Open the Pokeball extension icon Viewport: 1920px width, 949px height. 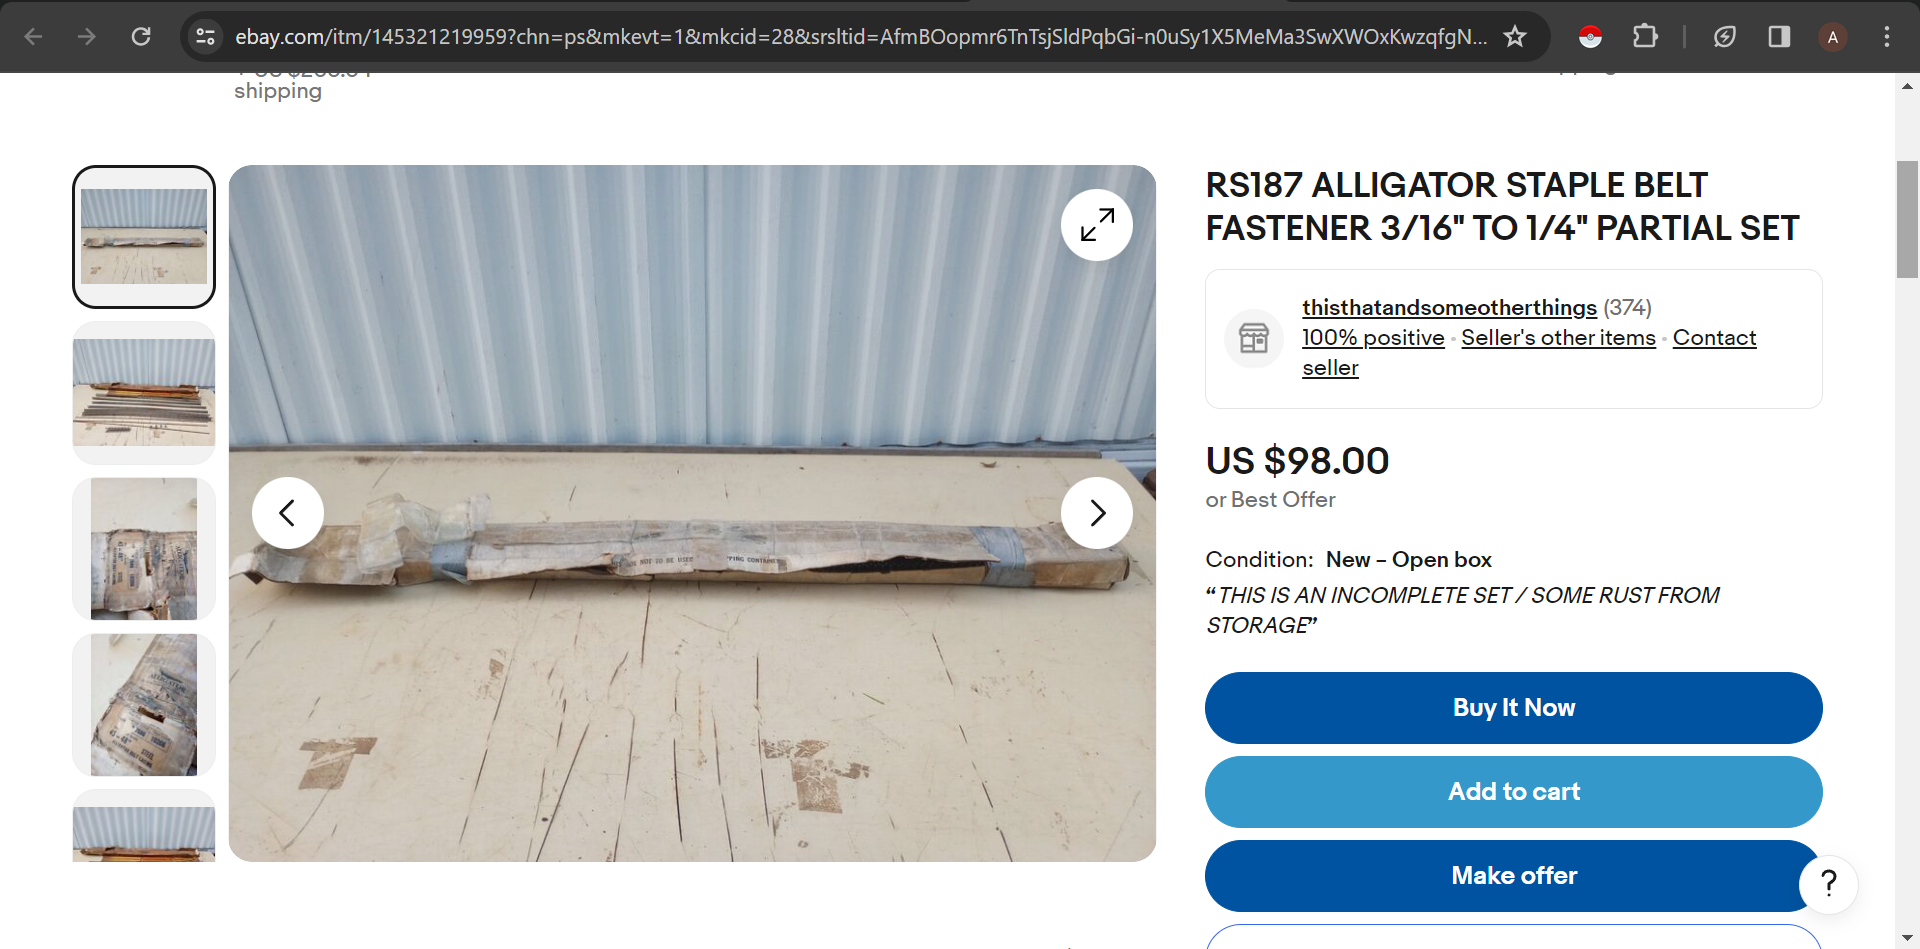(1590, 37)
